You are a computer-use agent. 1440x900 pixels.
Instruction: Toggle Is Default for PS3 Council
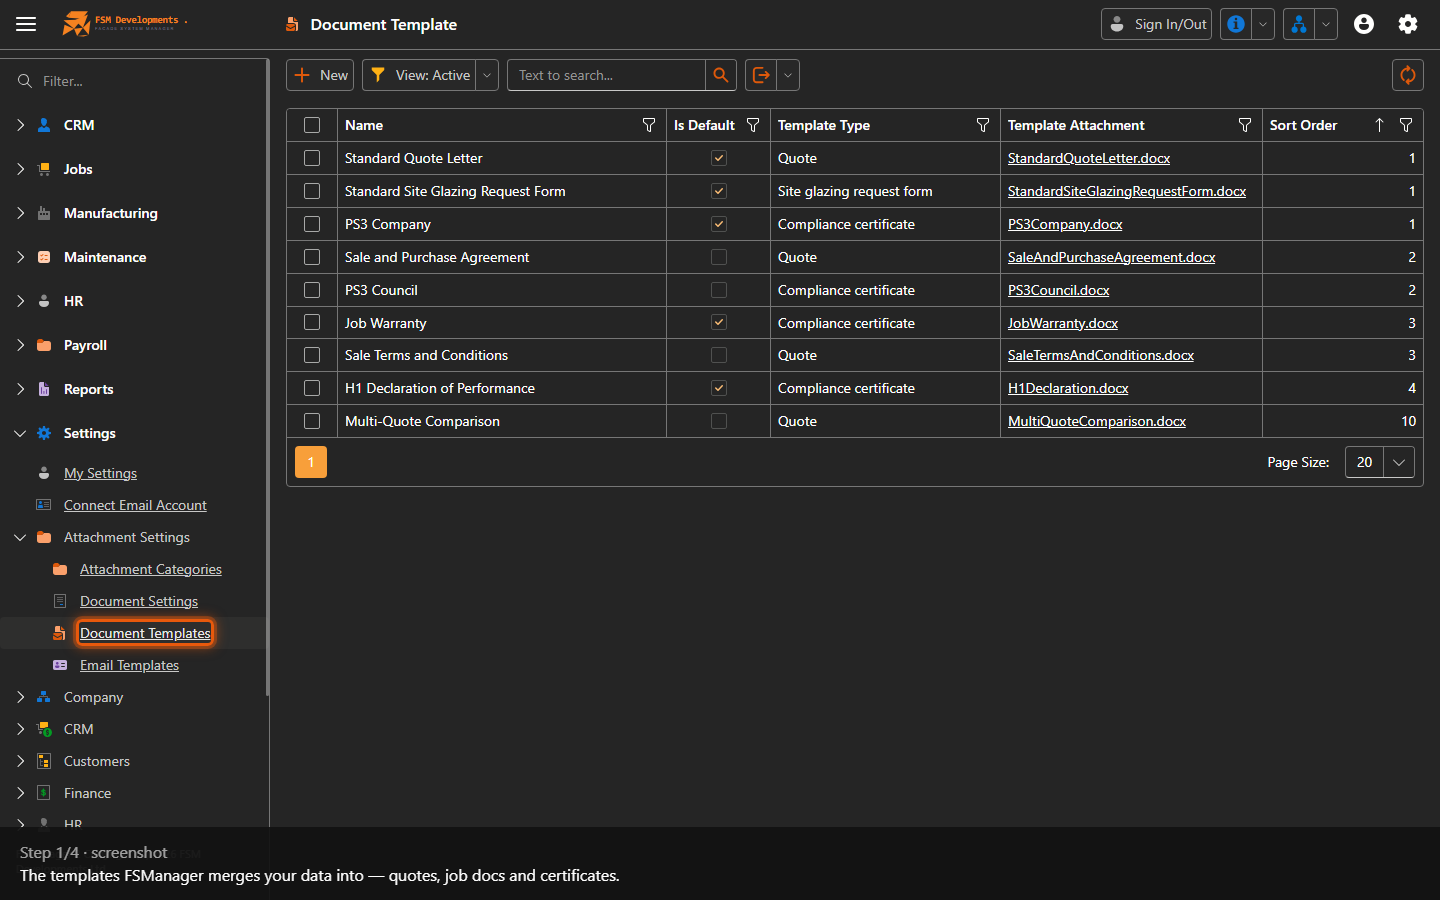click(x=719, y=290)
